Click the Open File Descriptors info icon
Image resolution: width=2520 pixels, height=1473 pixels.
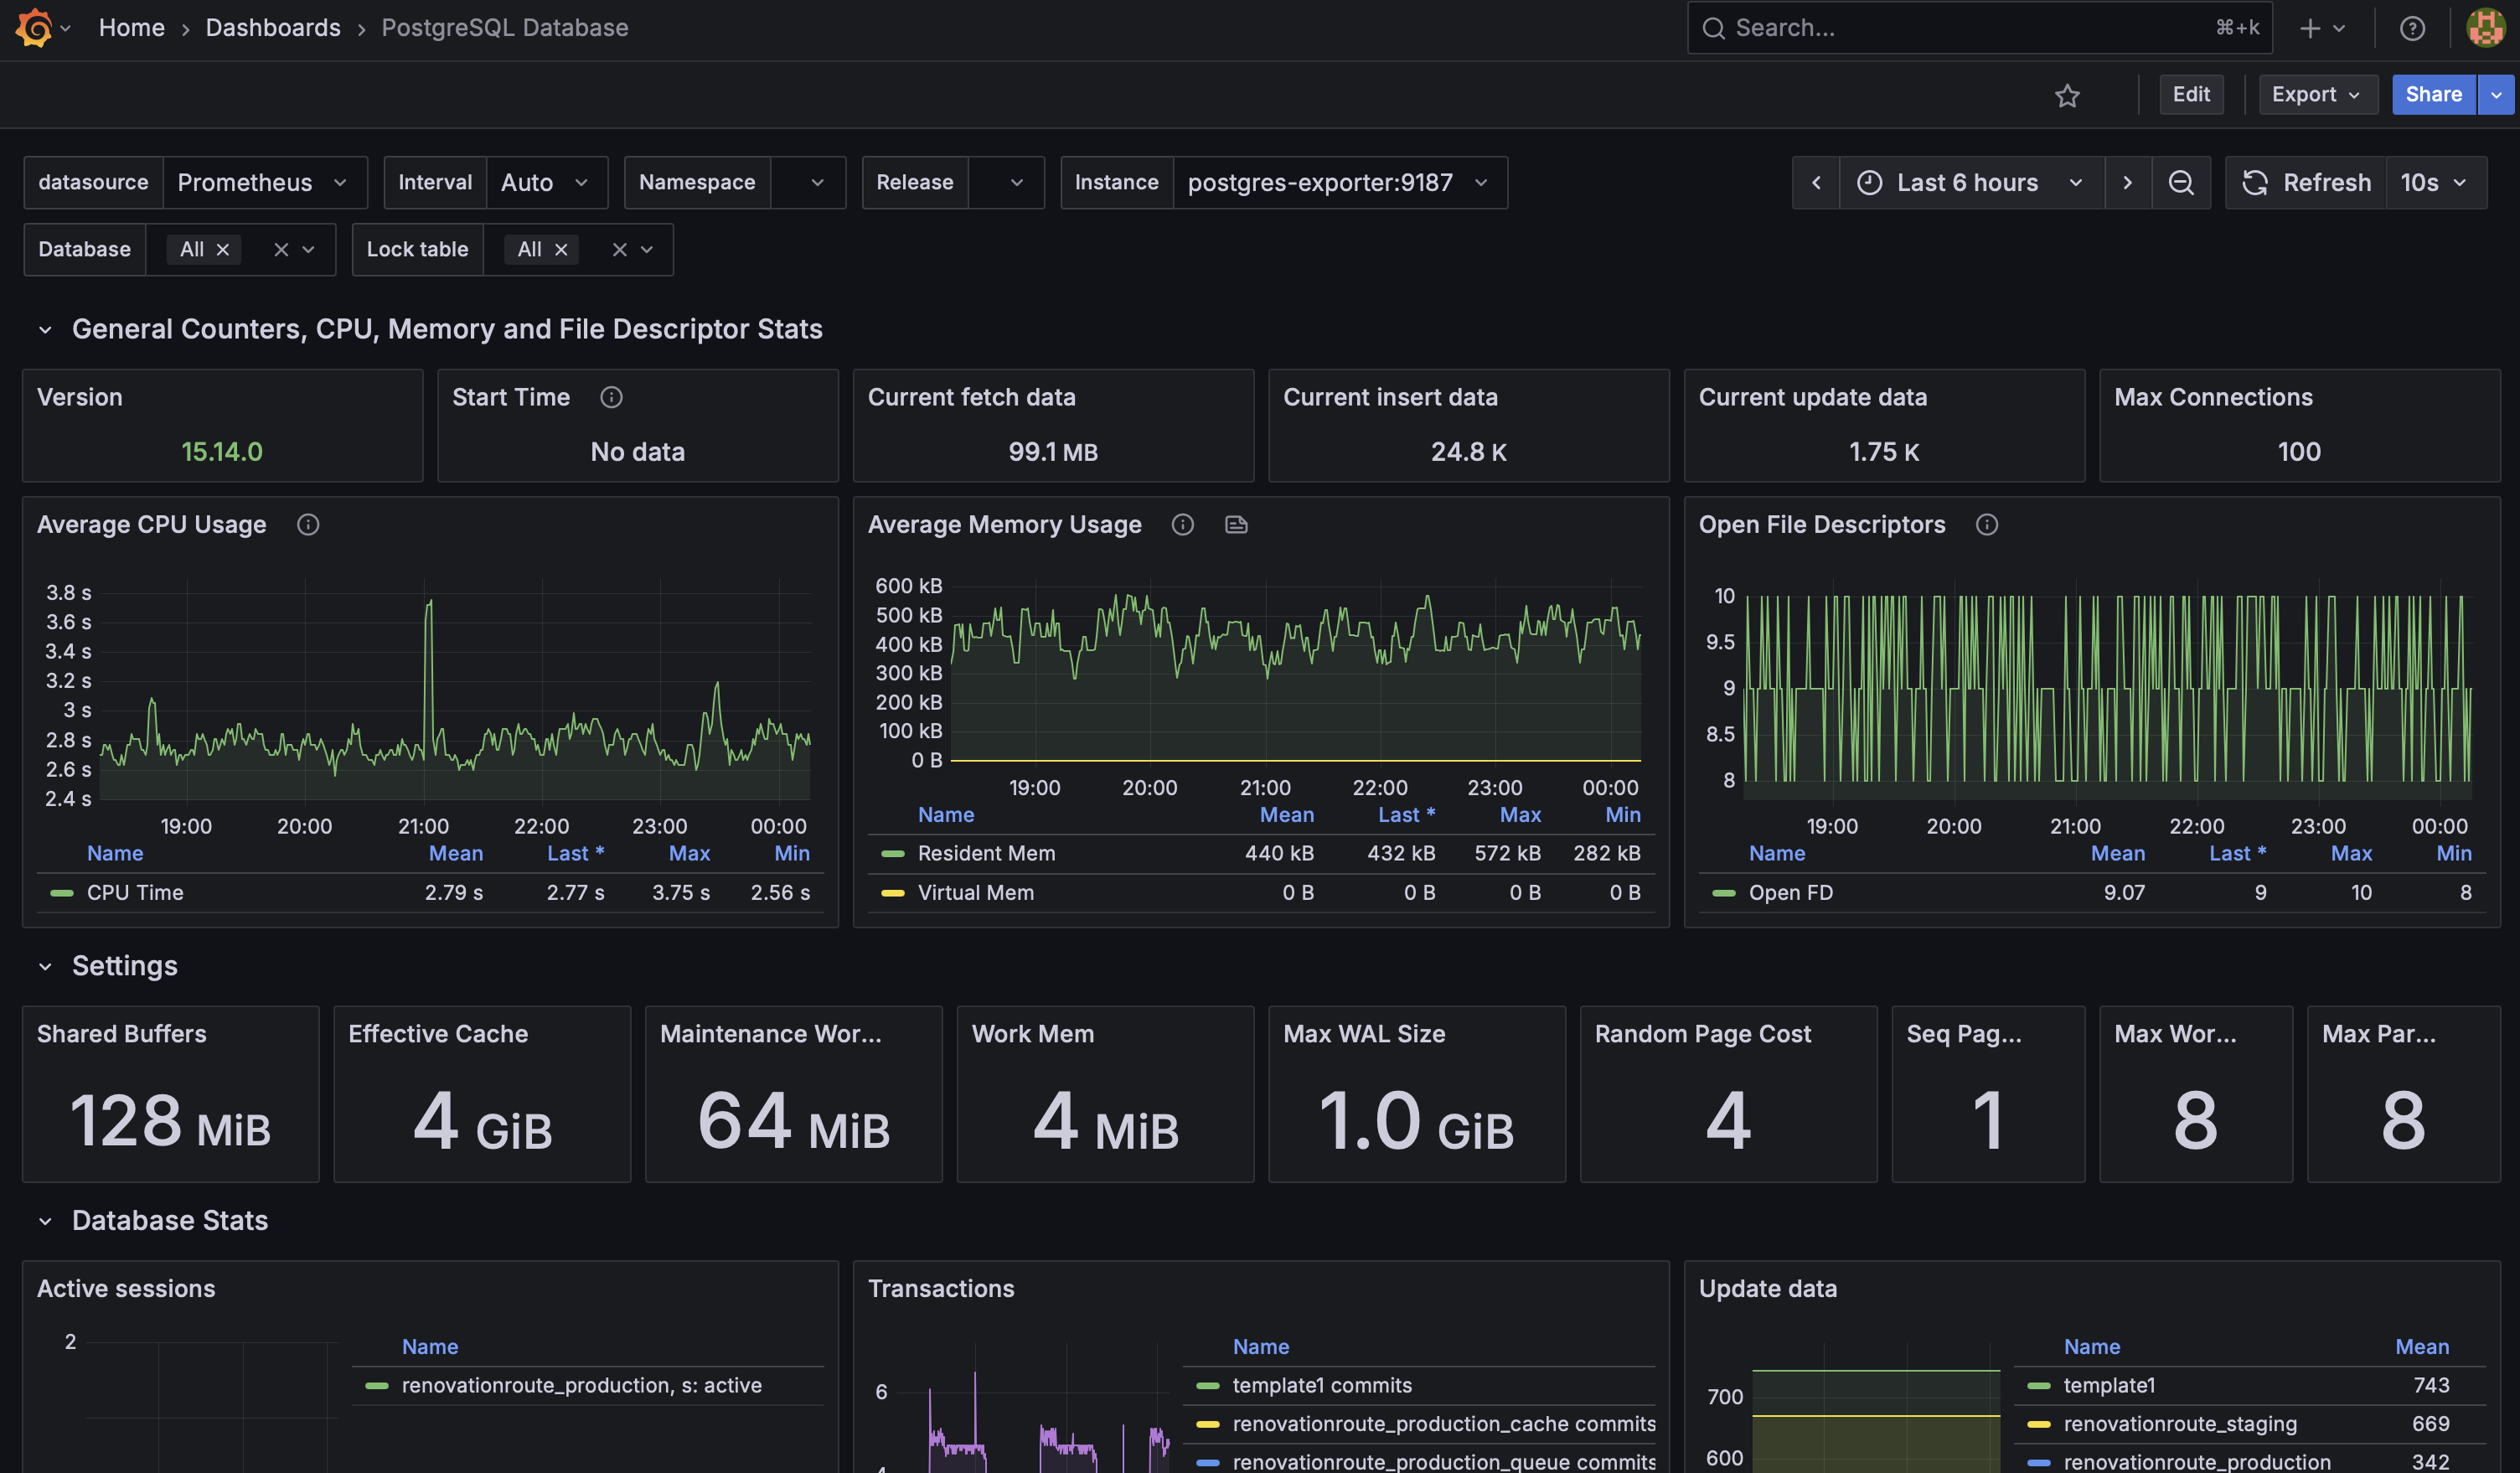tap(1987, 524)
